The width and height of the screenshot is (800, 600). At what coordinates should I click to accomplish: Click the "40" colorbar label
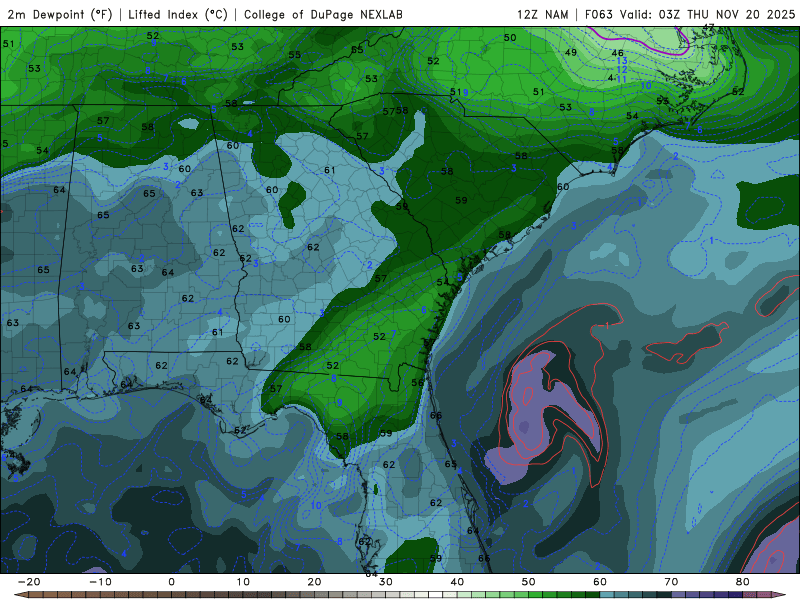tap(457, 582)
